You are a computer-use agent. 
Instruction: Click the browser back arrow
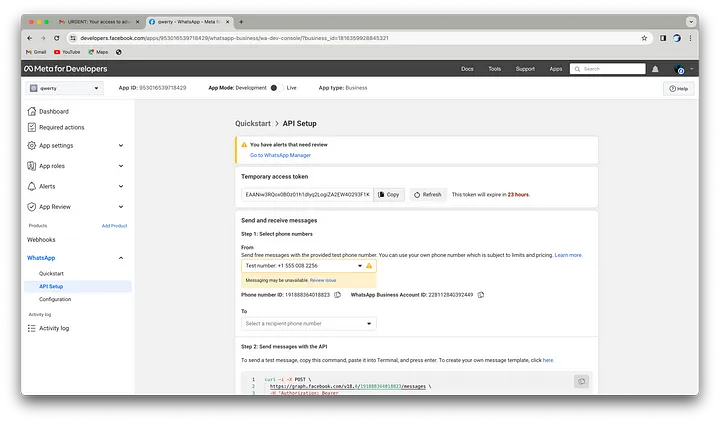pos(30,38)
